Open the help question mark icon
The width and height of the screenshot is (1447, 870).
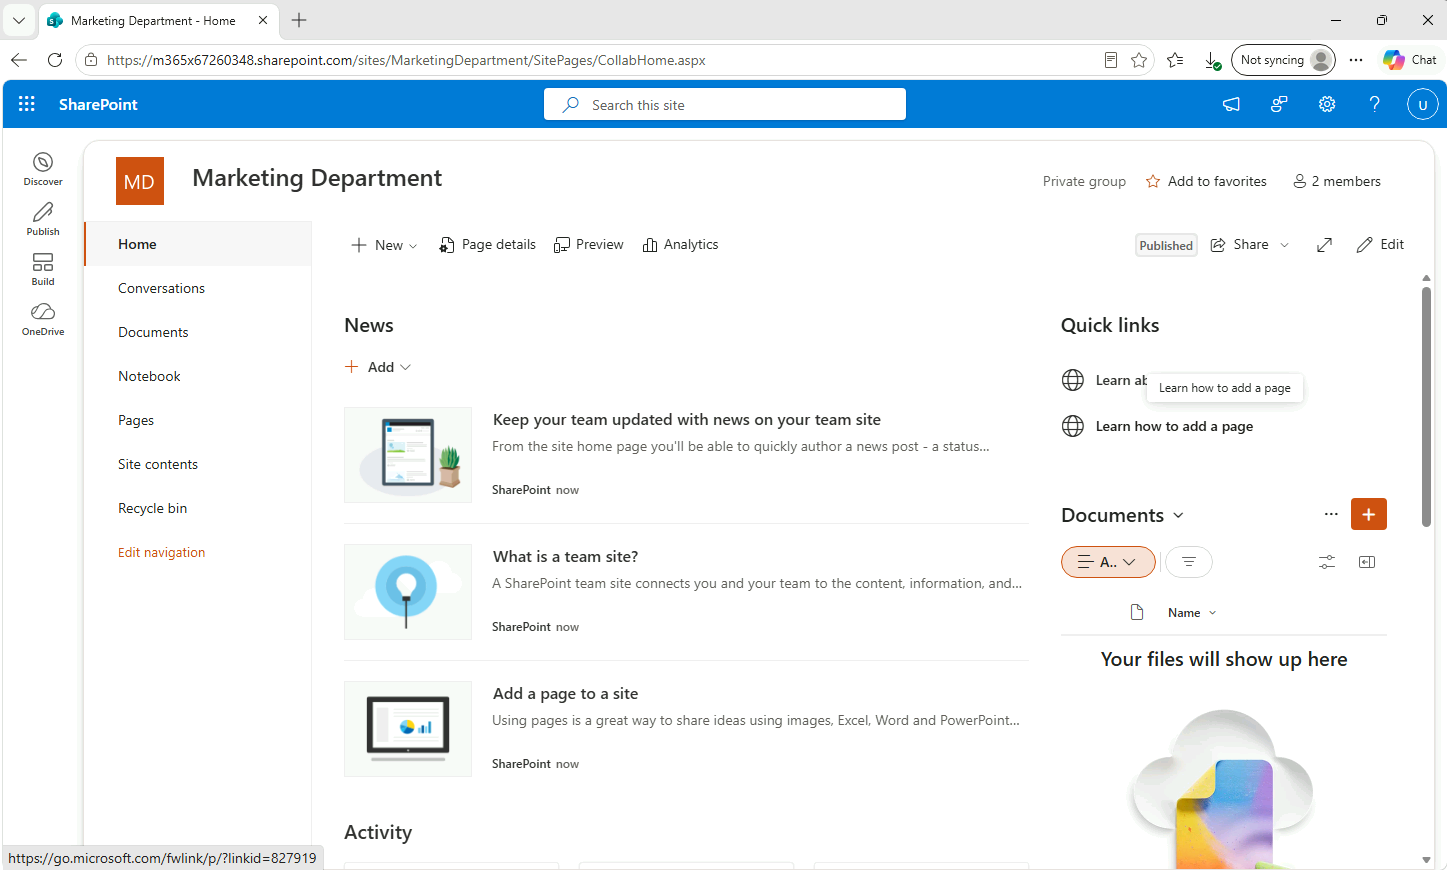1375,104
